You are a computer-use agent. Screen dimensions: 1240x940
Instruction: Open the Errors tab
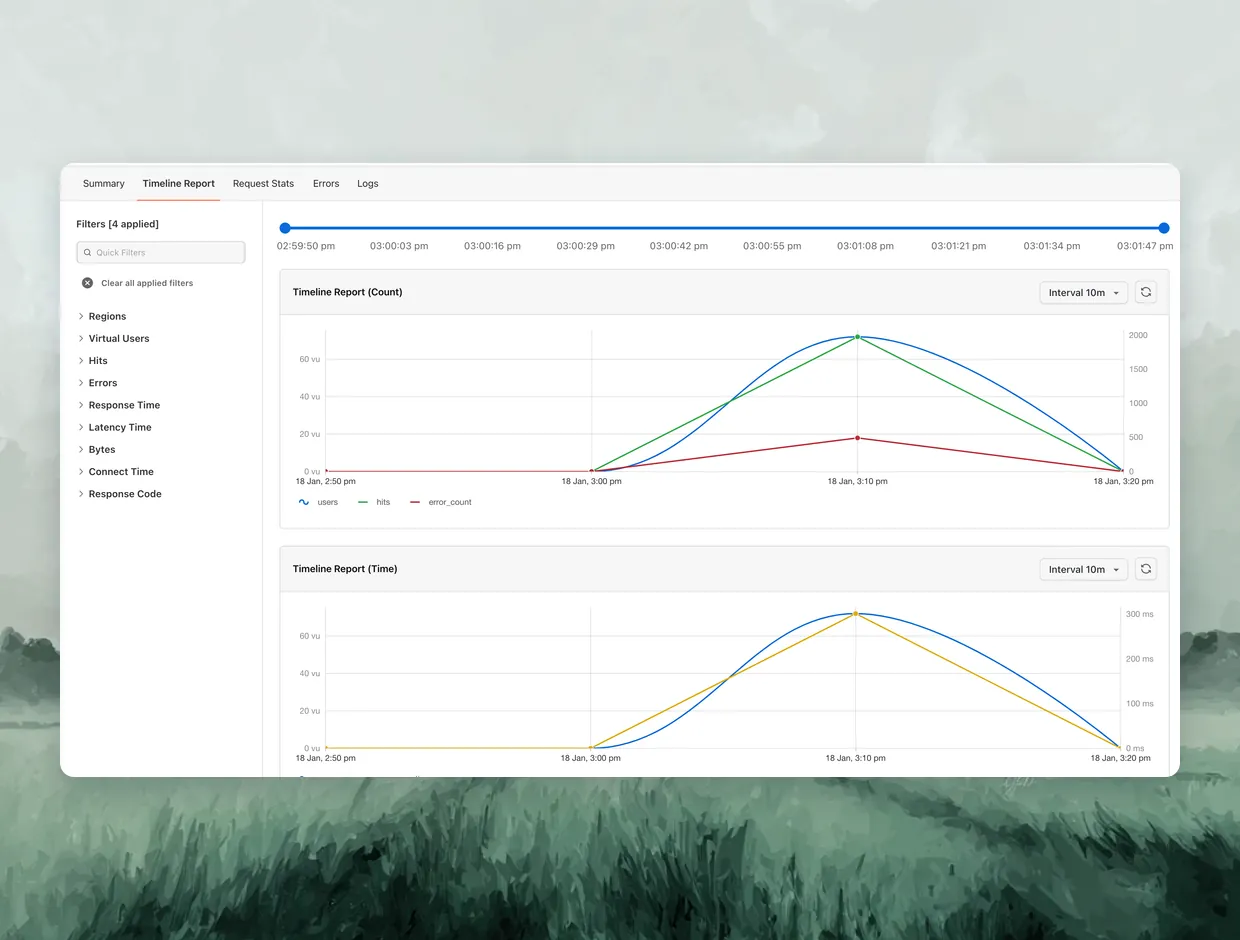[x=326, y=184]
